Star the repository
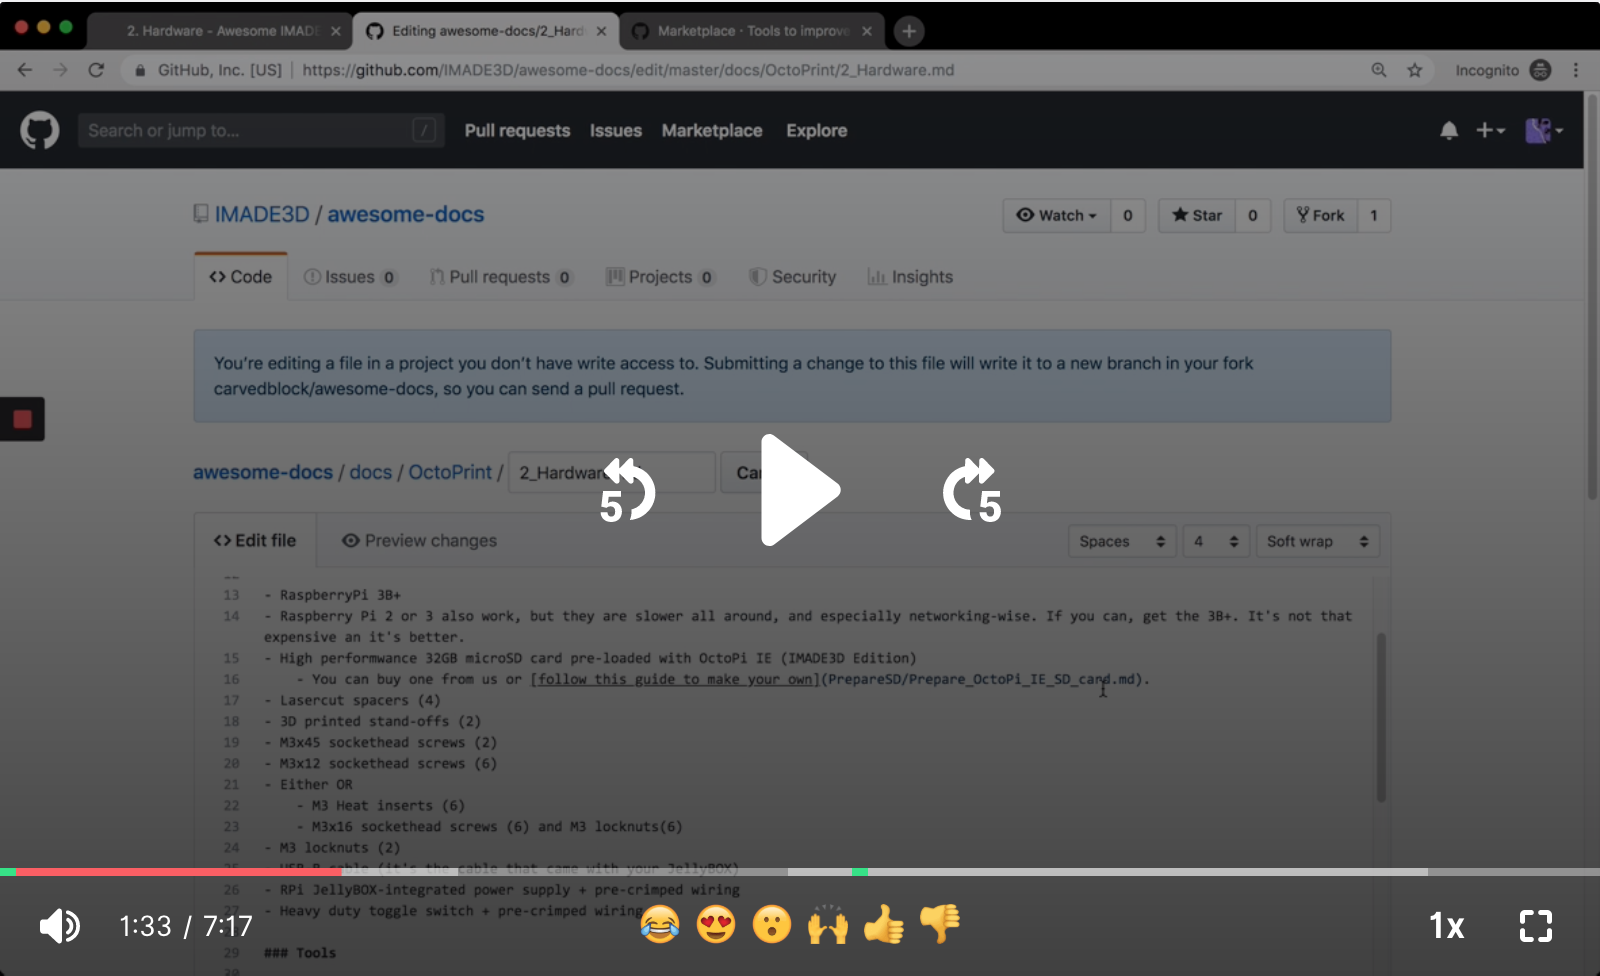 tap(1197, 216)
